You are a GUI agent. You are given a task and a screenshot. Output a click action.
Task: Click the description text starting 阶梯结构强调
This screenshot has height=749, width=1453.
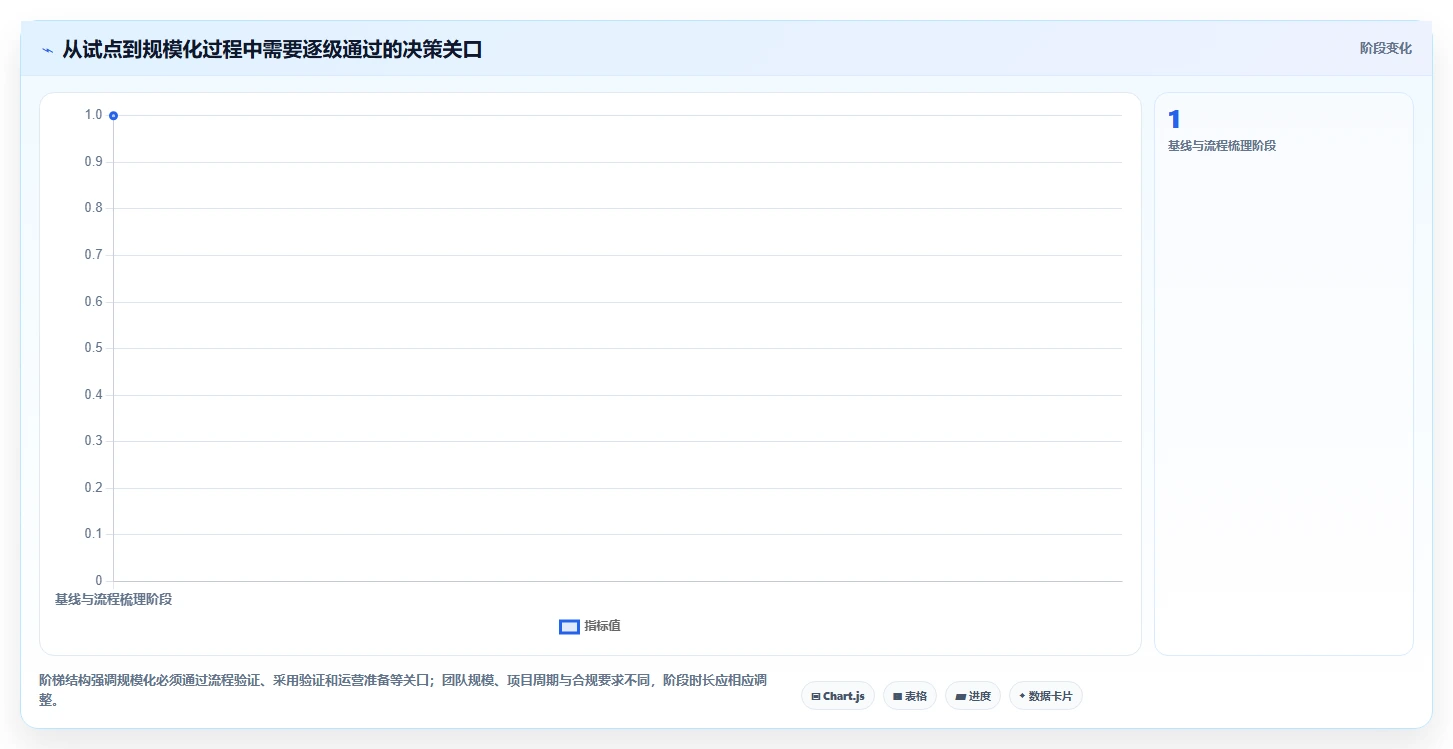point(403,690)
